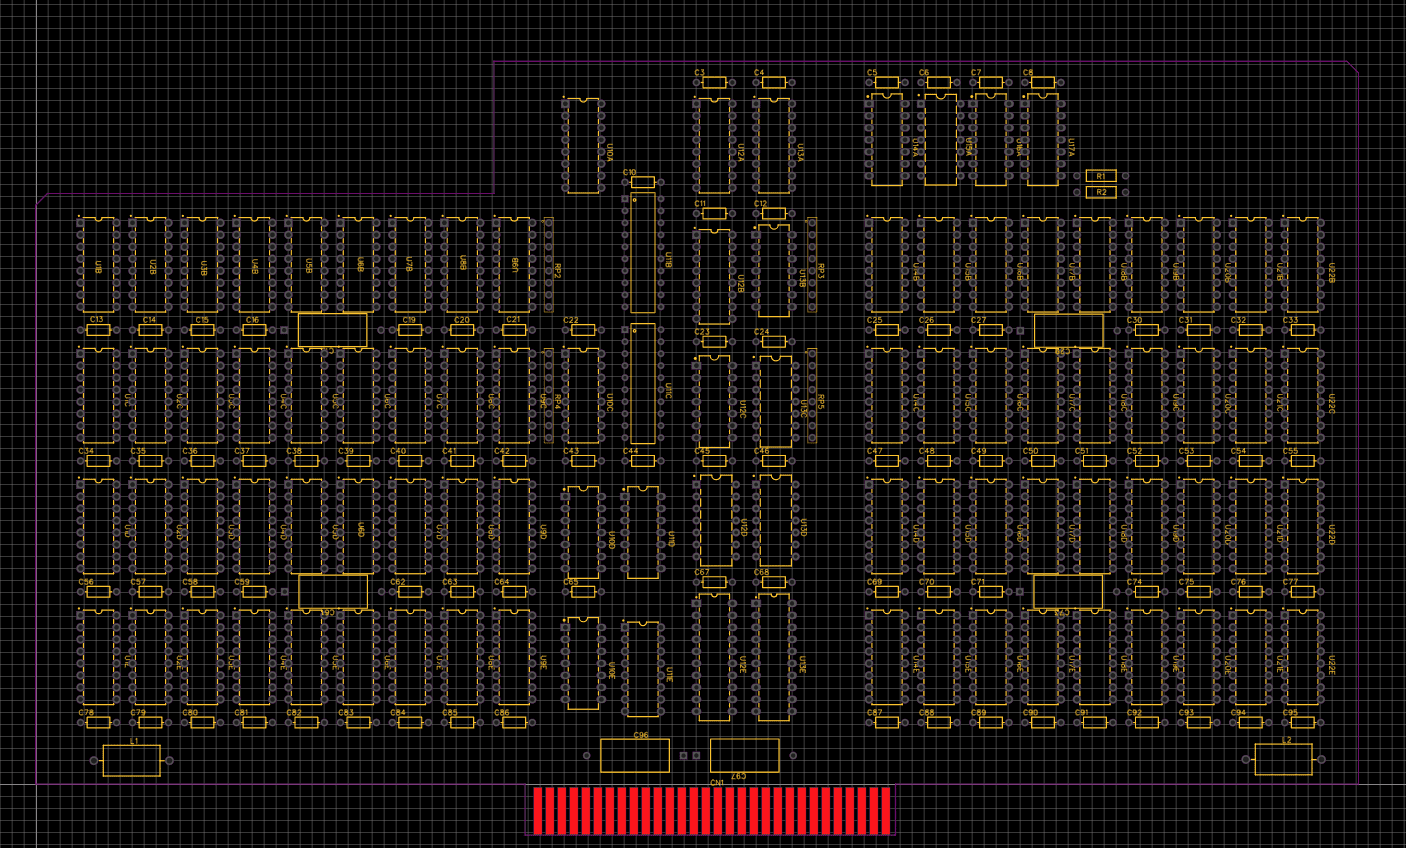
Task: Click the U13B chip
Action: click(x=774, y=271)
